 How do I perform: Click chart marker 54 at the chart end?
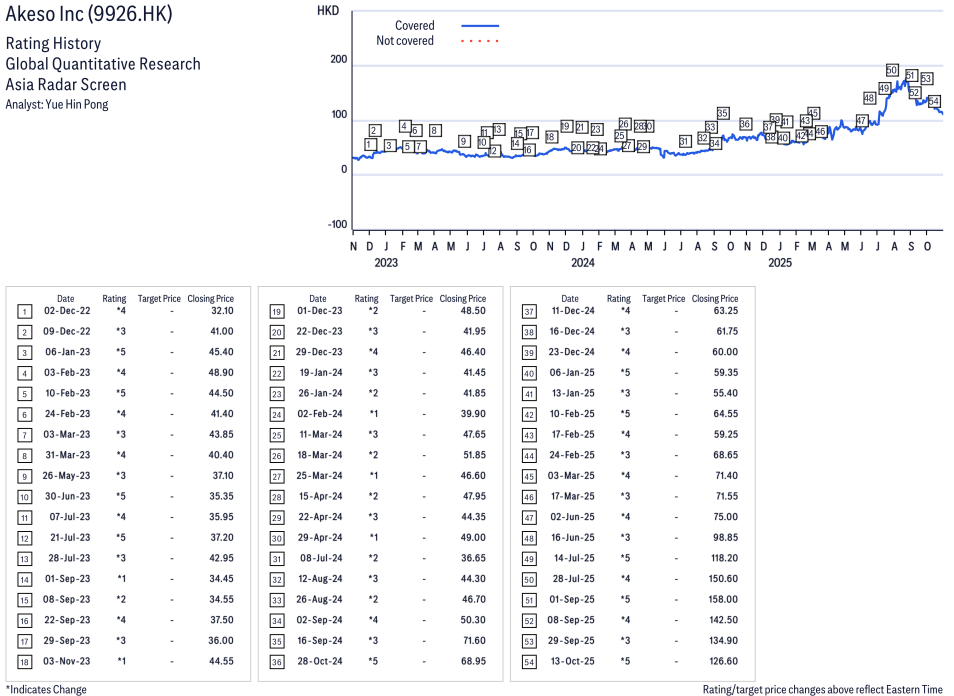934,101
